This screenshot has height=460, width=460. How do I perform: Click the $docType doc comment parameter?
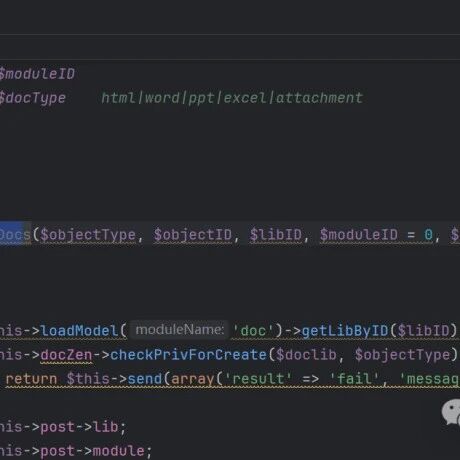coord(33,98)
